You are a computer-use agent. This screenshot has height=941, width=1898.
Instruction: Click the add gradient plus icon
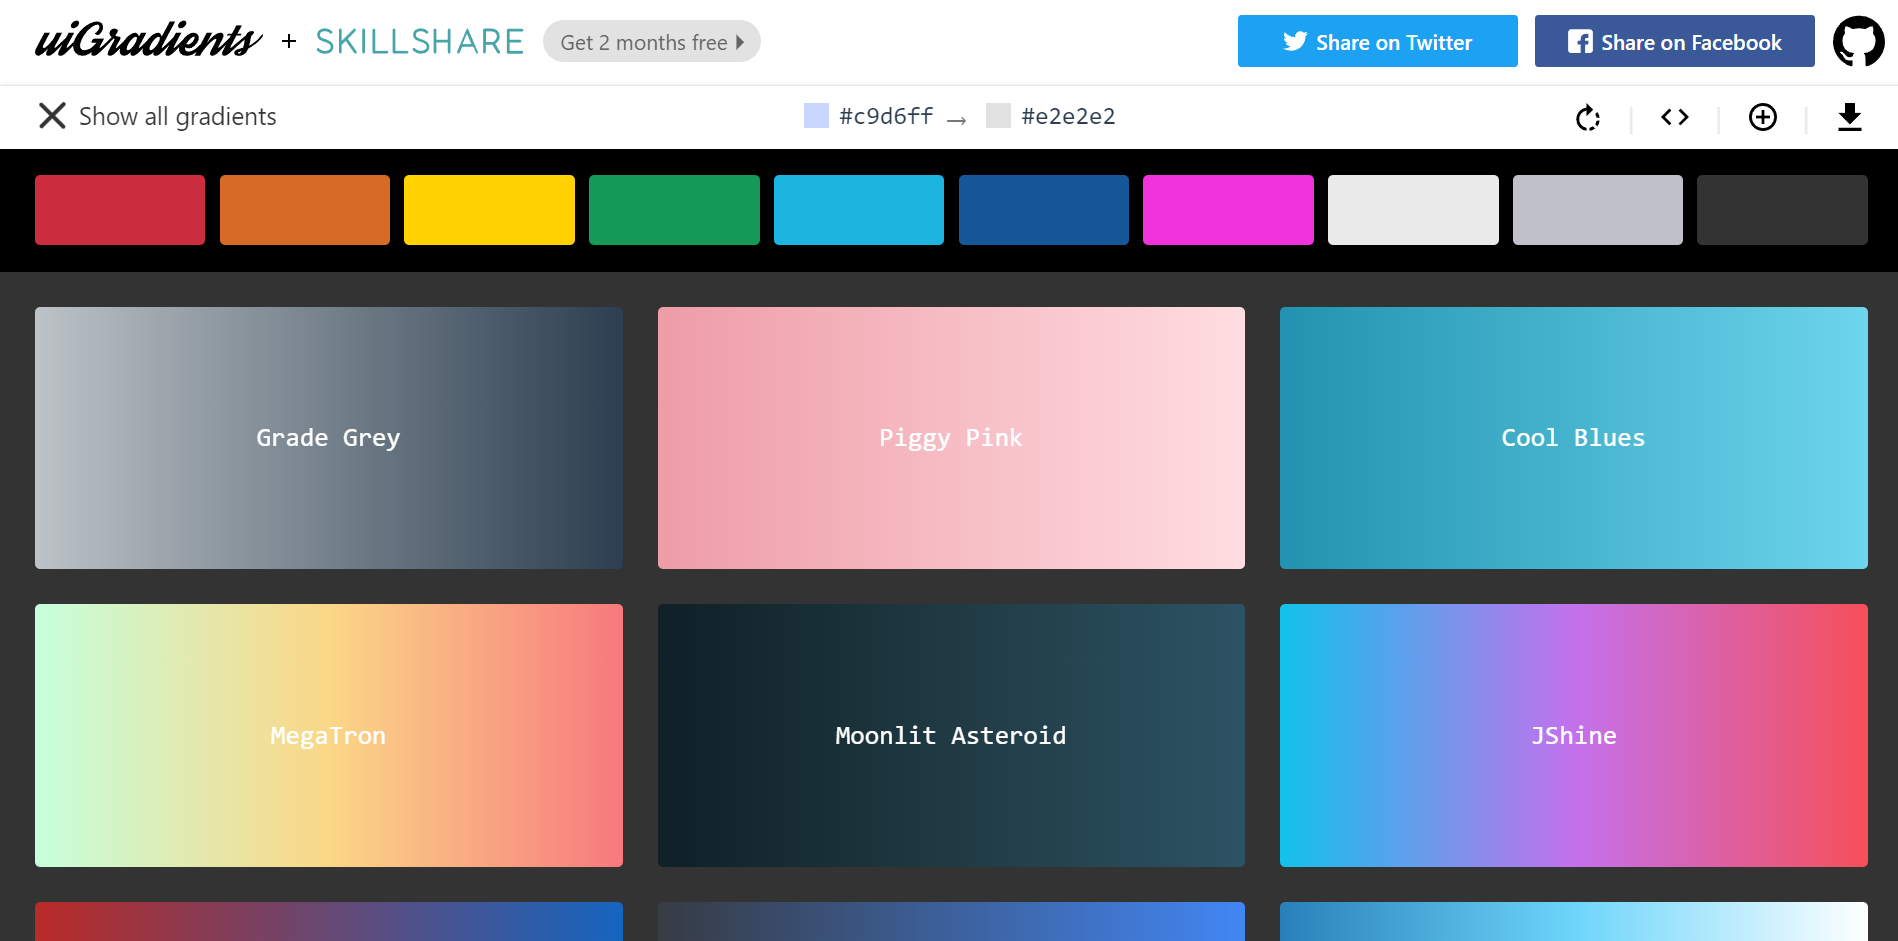click(1762, 118)
